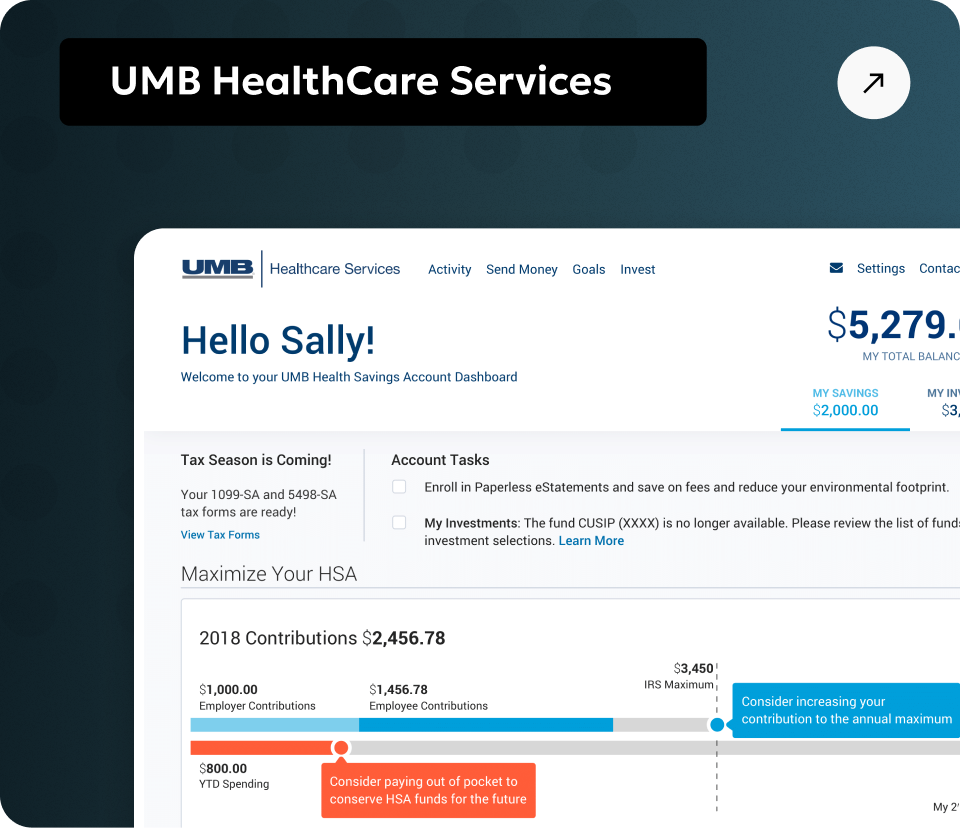
Task: Click the Learn More link
Action: [591, 541]
